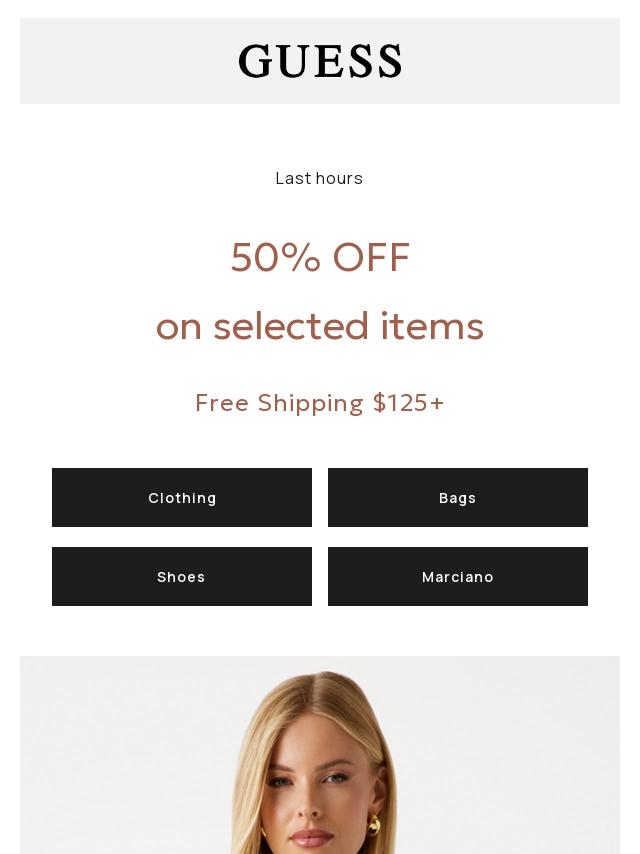
Task: Click the word "items" in headline
Action: click(432, 326)
